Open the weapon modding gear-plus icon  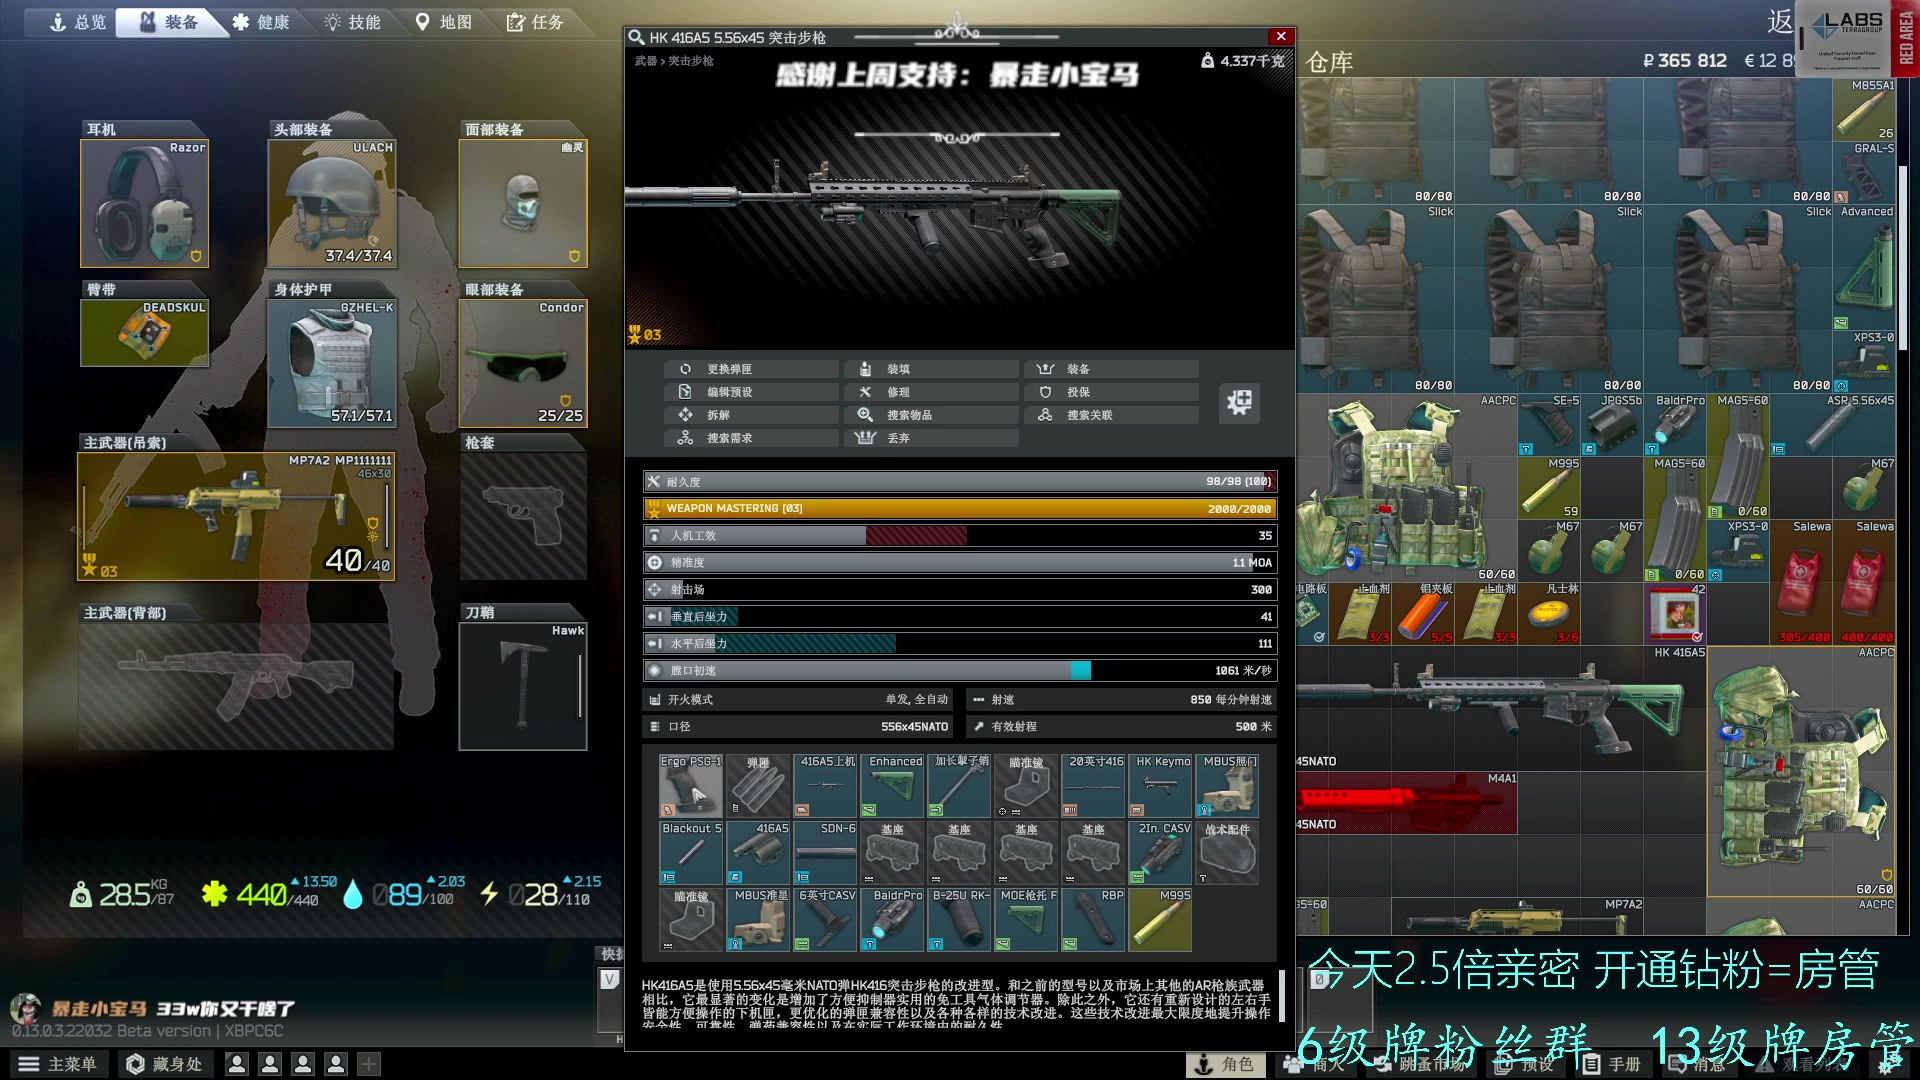1240,402
